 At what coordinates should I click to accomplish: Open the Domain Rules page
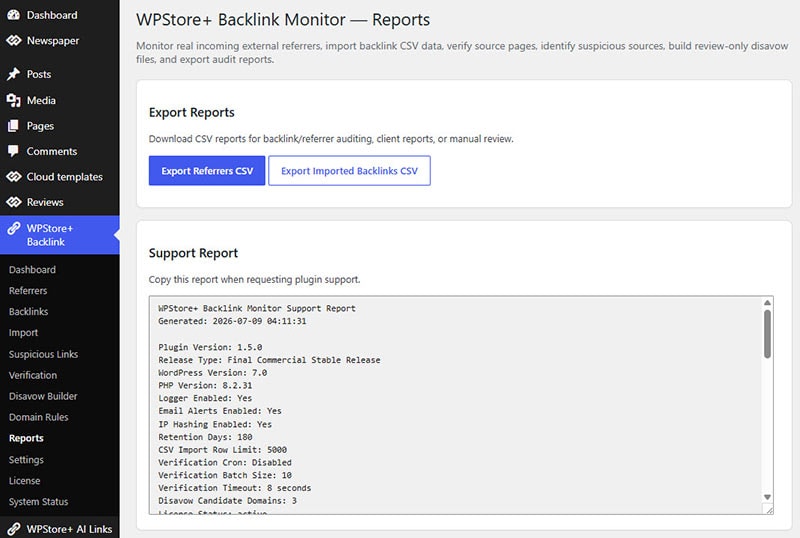point(39,417)
